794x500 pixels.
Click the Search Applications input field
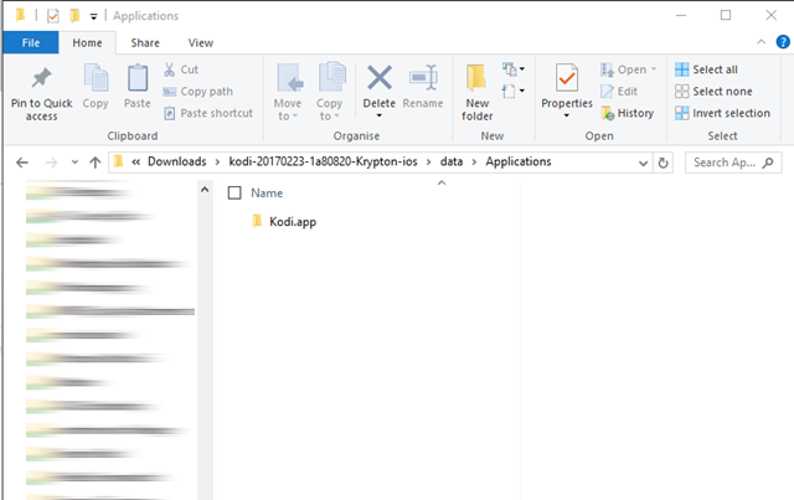click(x=726, y=162)
